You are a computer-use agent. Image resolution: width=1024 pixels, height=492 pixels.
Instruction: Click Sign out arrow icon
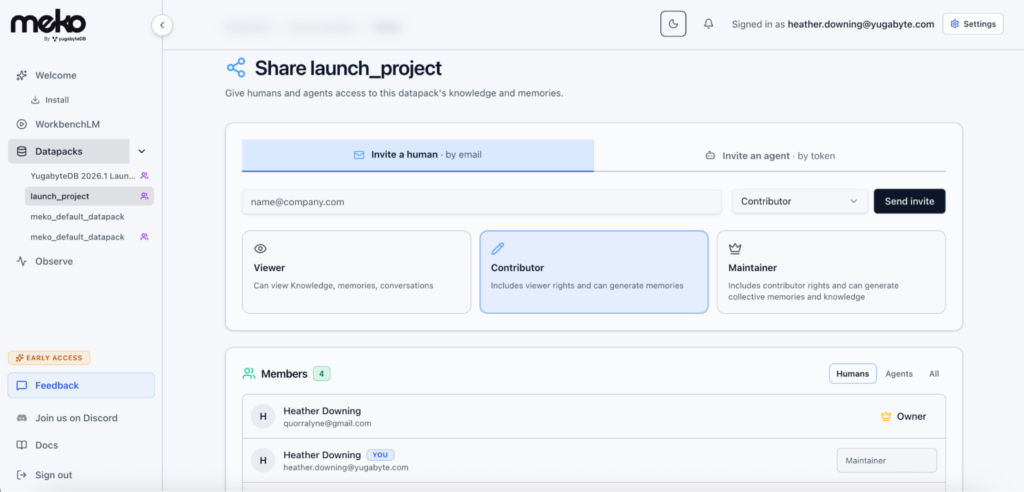click(22, 475)
